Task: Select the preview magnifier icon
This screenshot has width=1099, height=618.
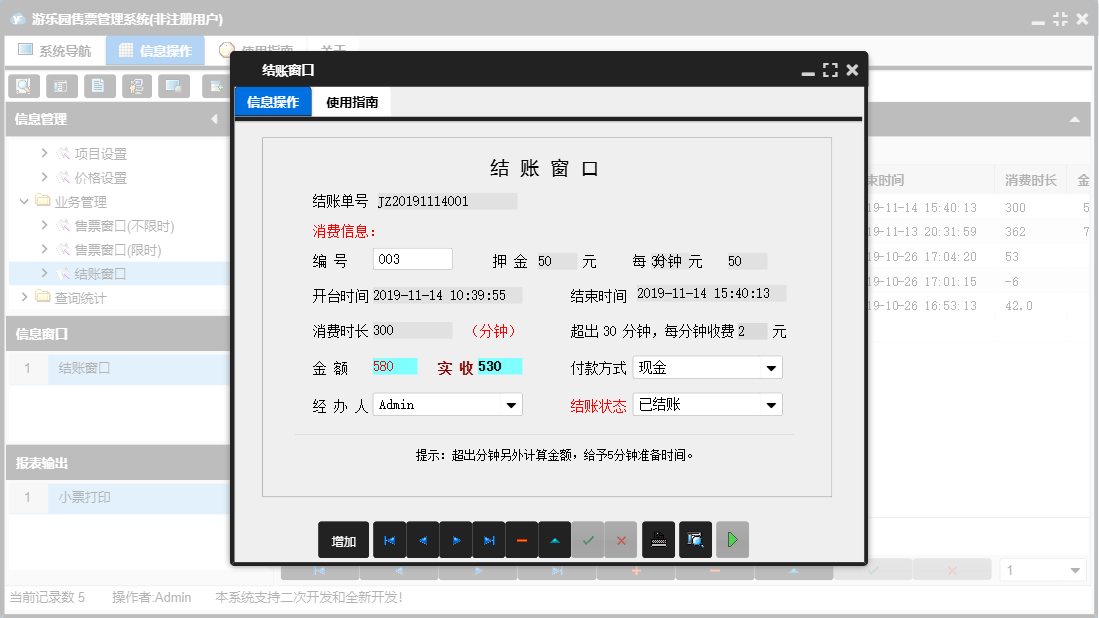Action: (695, 539)
